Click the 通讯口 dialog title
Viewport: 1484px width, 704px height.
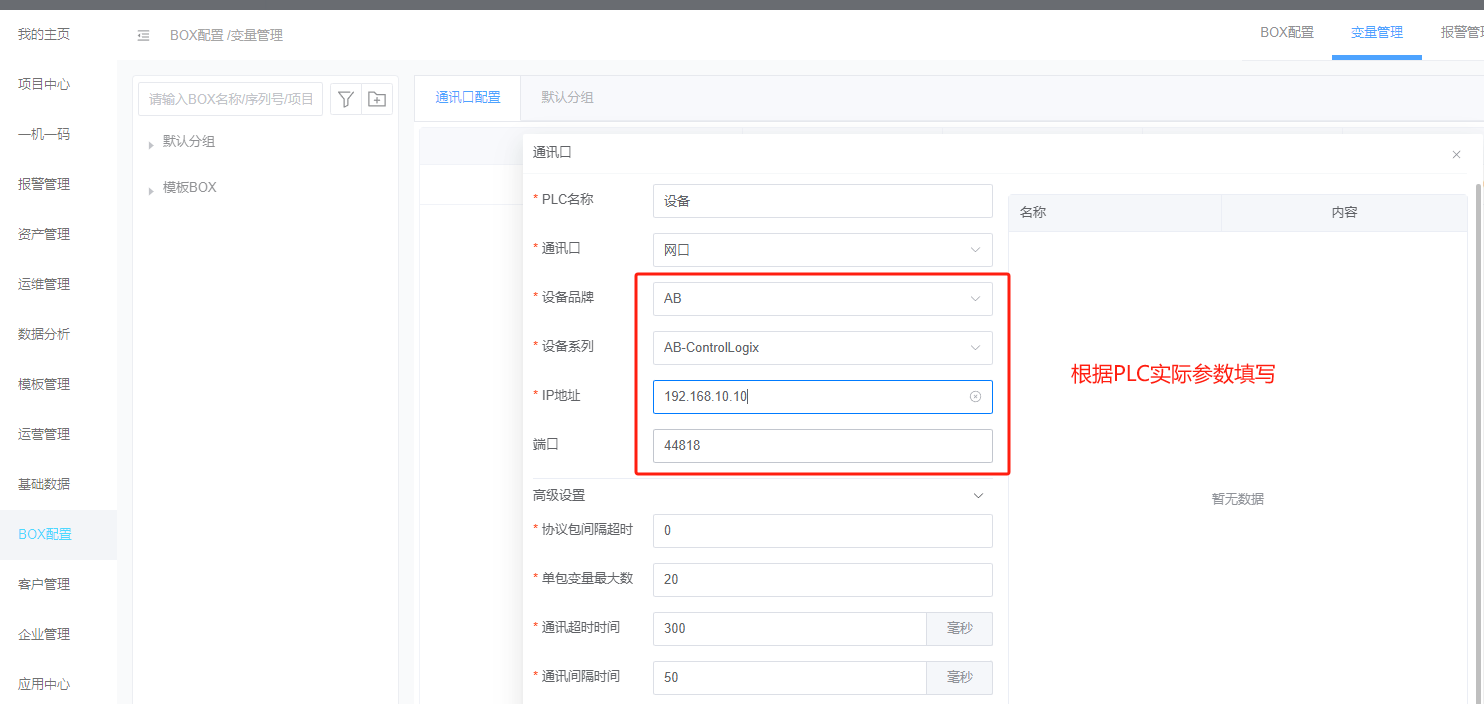[x=552, y=153]
